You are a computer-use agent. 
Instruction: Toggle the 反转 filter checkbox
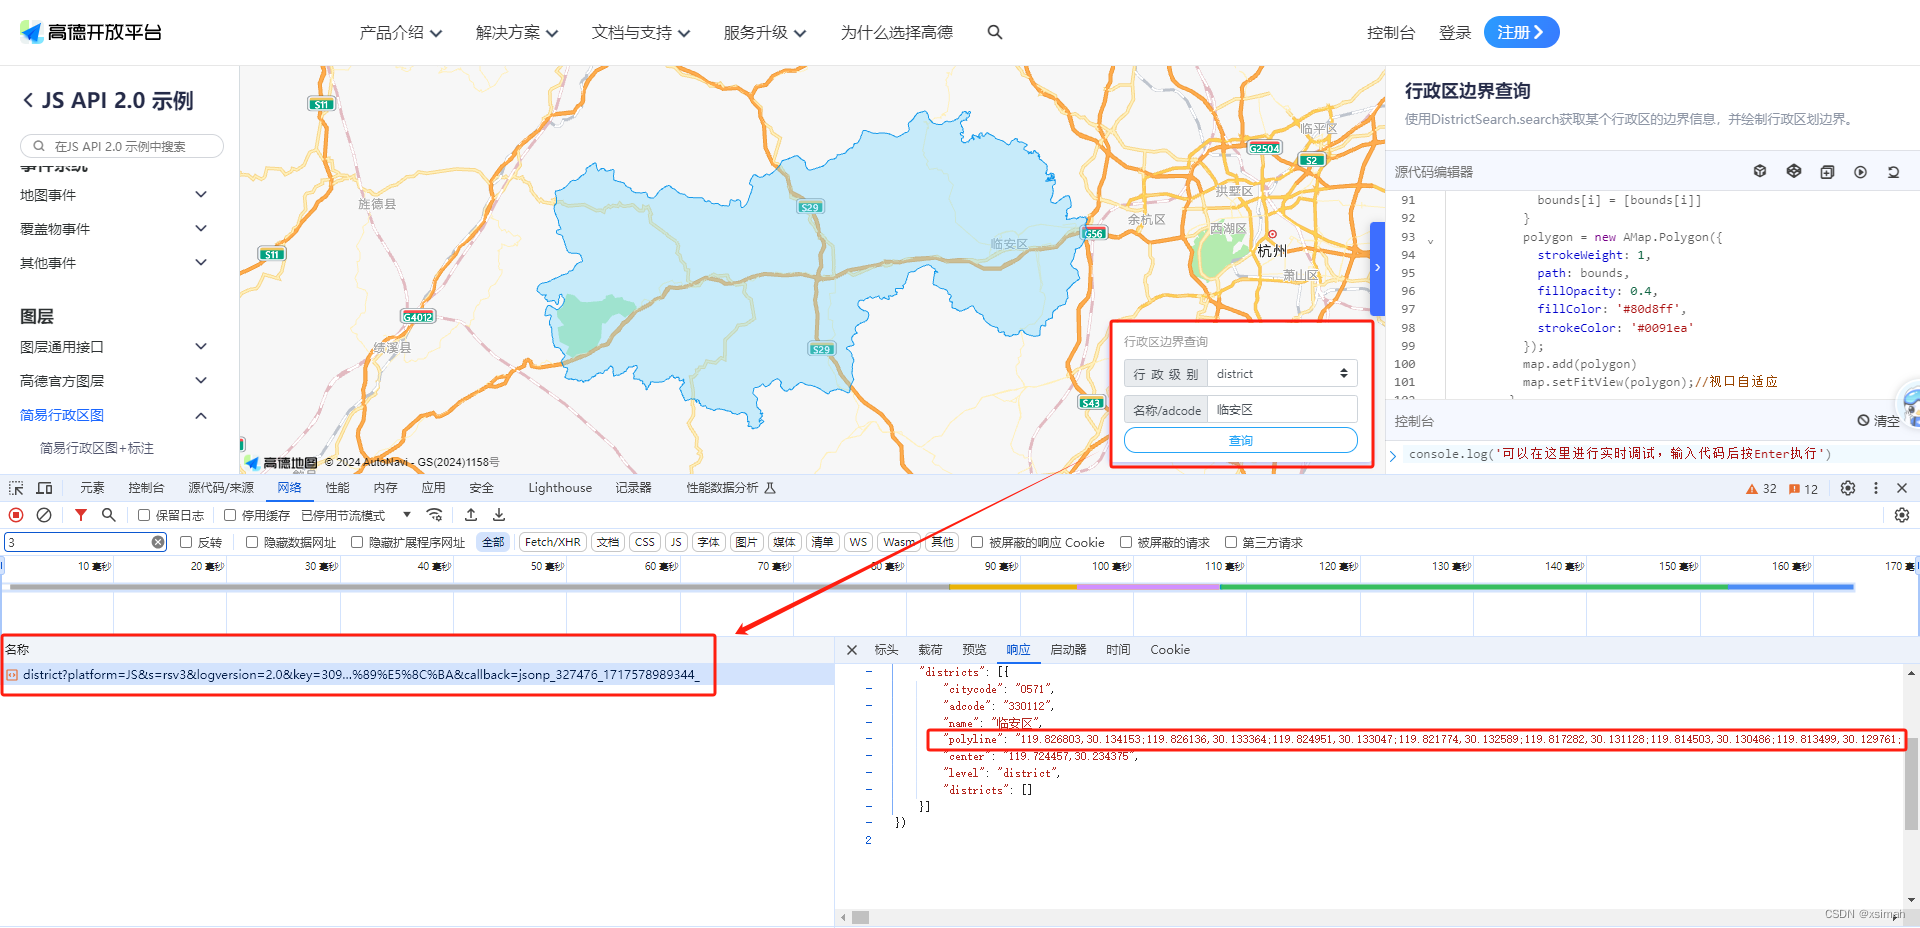click(186, 542)
